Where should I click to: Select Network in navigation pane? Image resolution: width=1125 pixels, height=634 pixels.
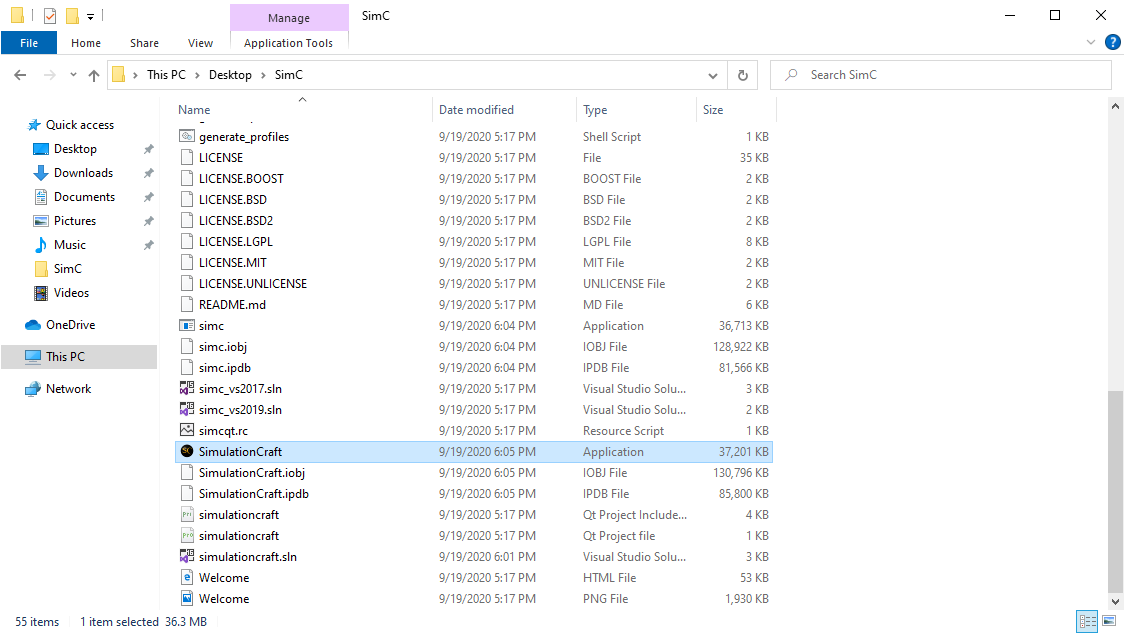tap(68, 389)
